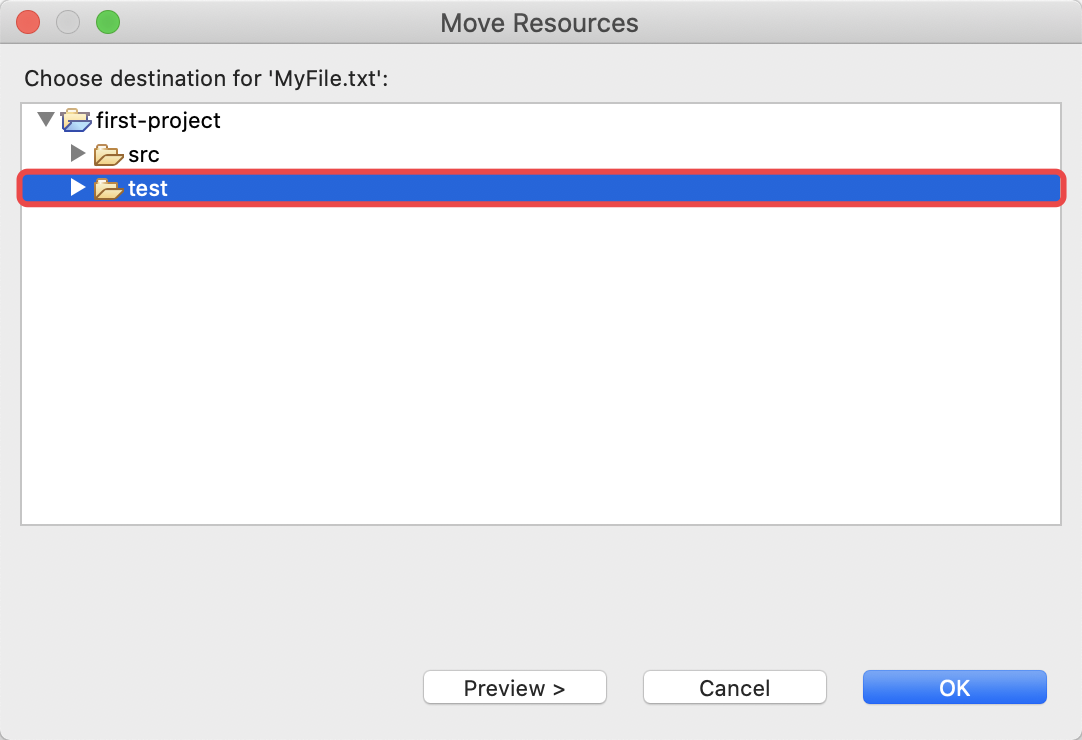The width and height of the screenshot is (1082, 740).
Task: Select the first-project label as destination
Action: 158,121
